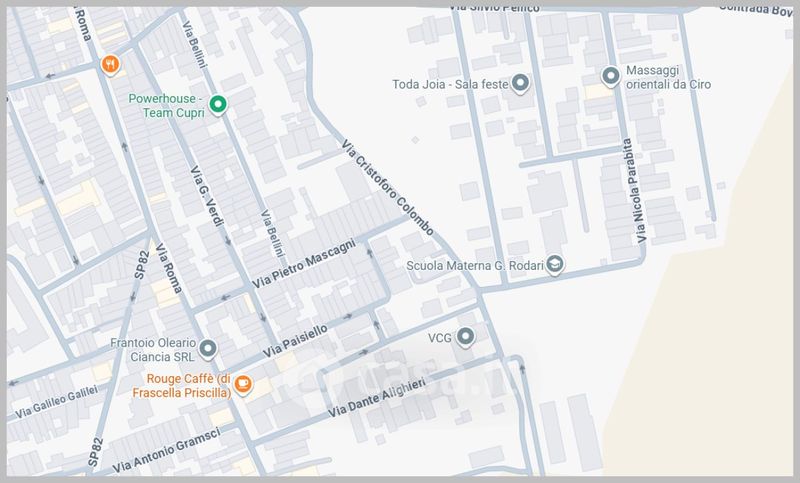The height and width of the screenshot is (483, 800).
Task: Click the VCG location pin
Action: pyautogui.click(x=464, y=338)
